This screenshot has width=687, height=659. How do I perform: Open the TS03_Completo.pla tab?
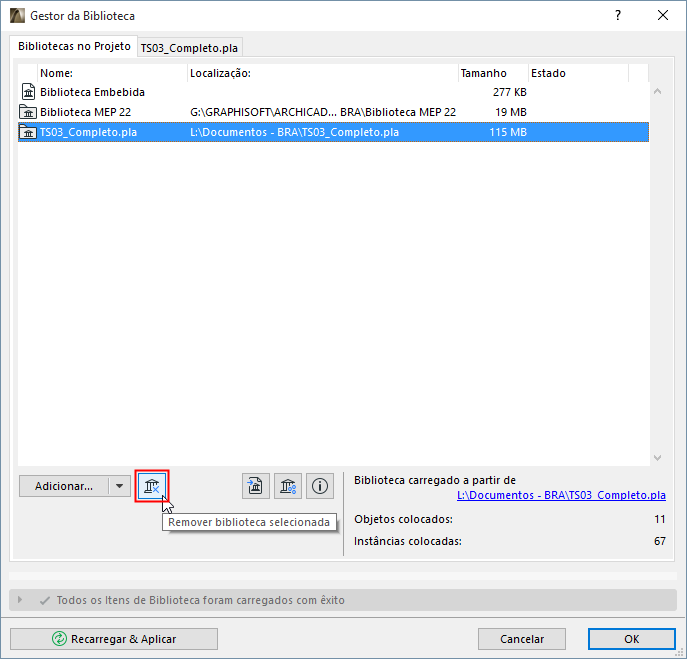(x=189, y=48)
